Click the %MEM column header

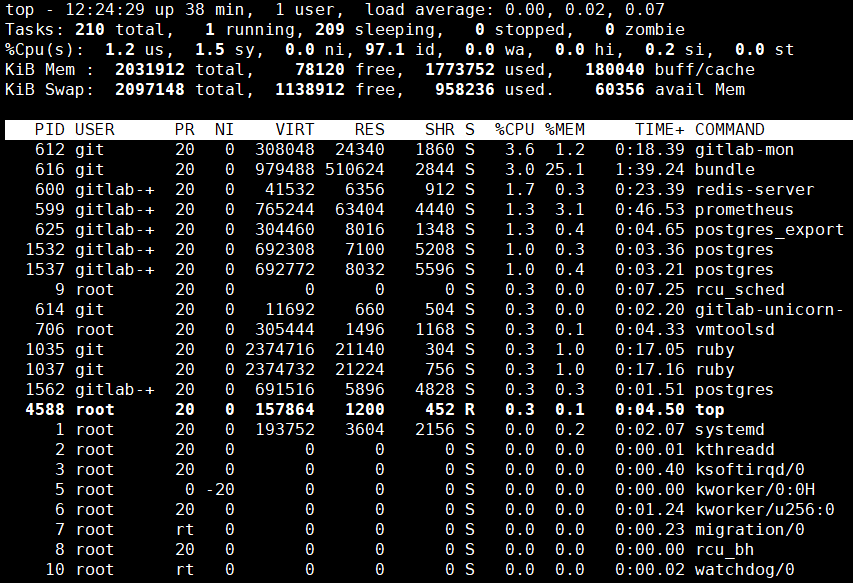pyautogui.click(x=564, y=130)
